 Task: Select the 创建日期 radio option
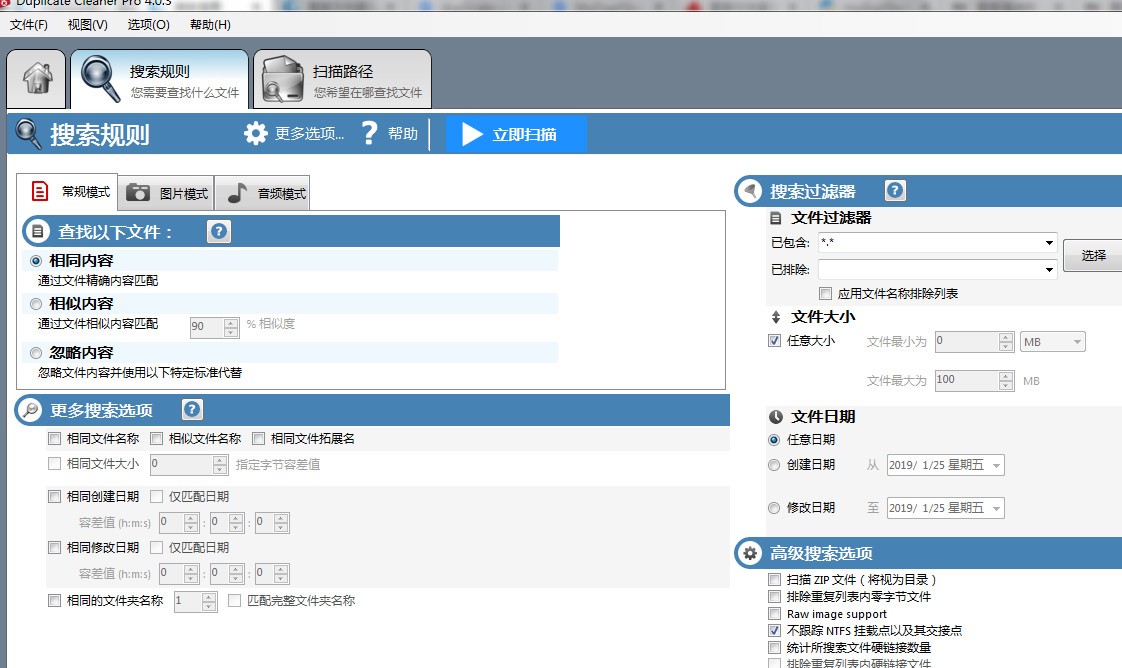[773, 464]
